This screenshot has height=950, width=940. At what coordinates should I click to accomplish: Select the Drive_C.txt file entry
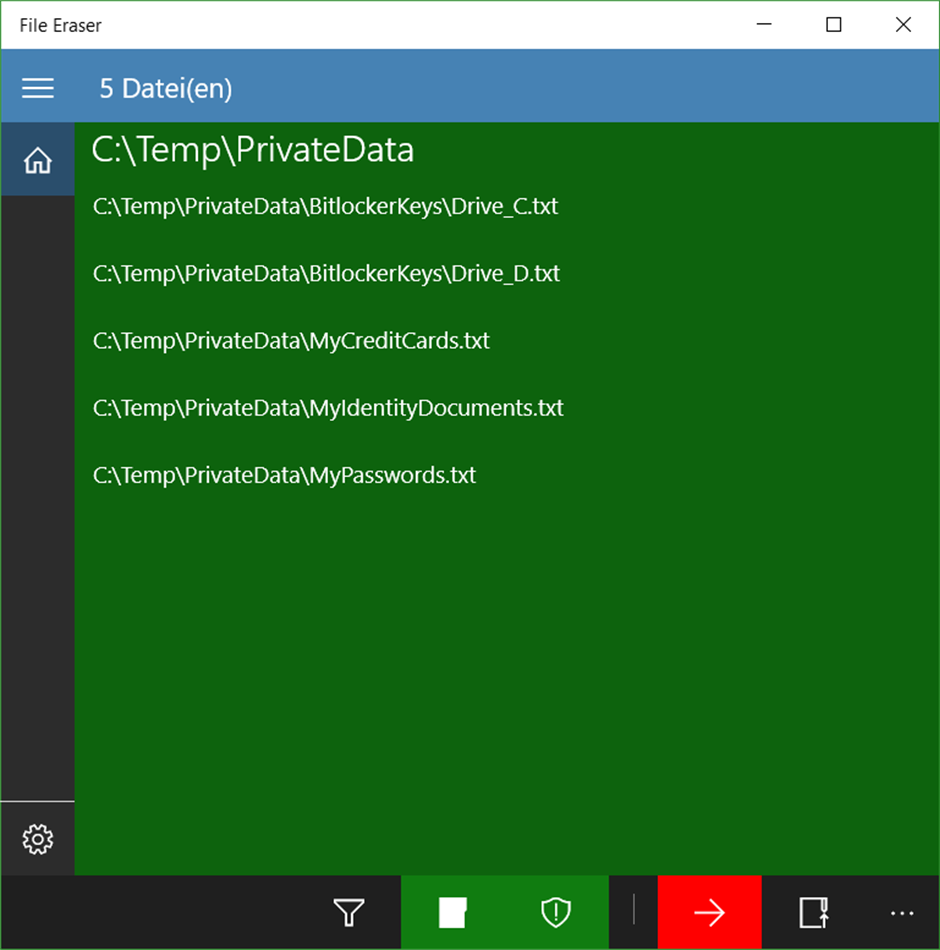[325, 207]
